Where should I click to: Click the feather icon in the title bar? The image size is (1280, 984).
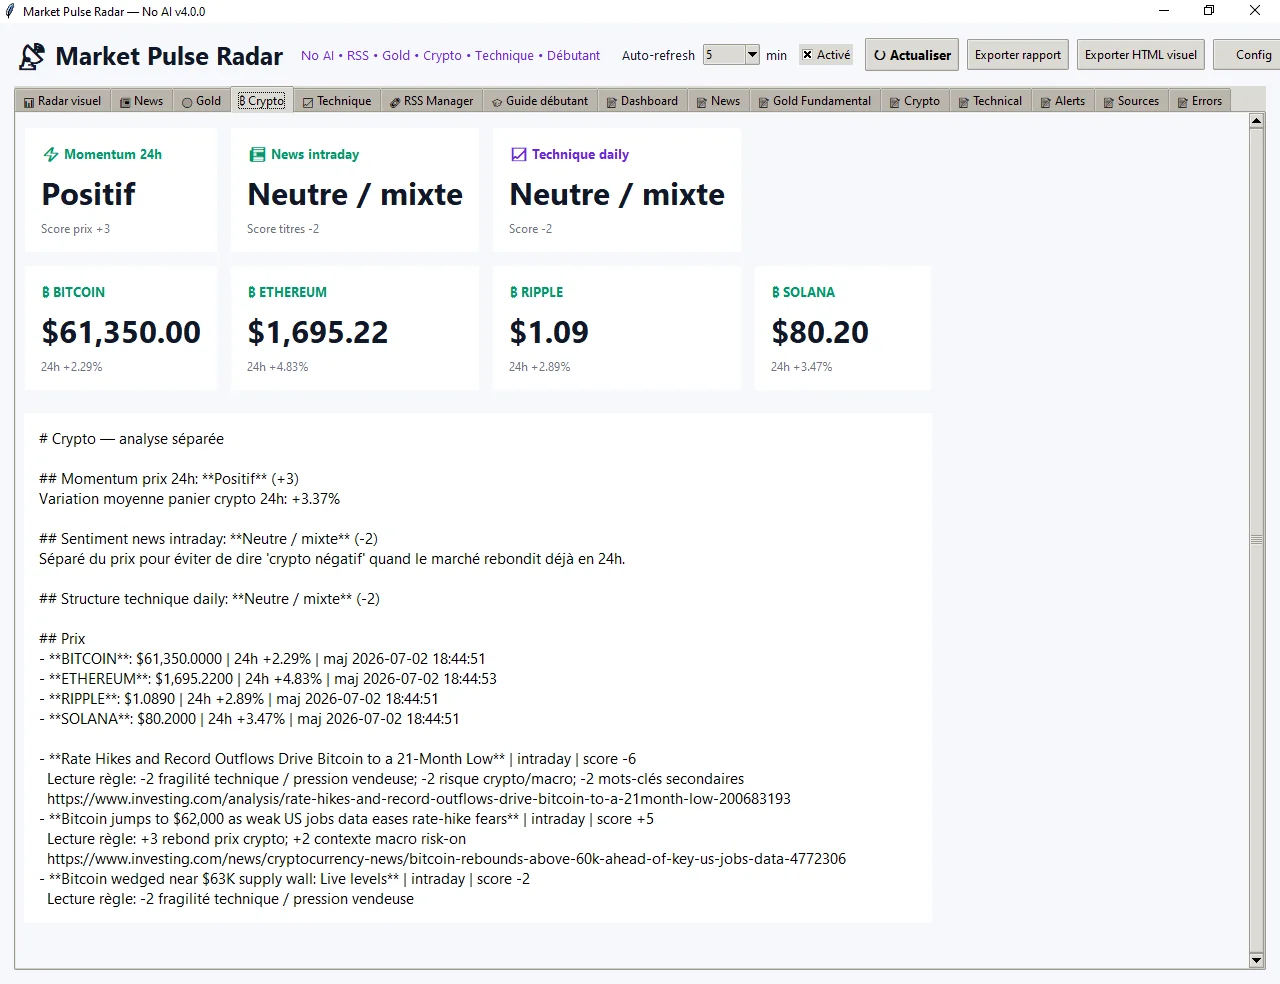pyautogui.click(x=10, y=11)
